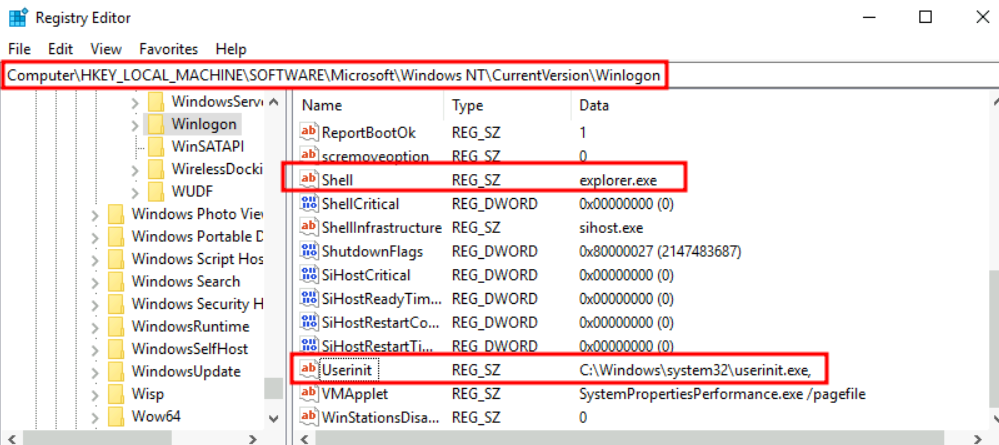The height and width of the screenshot is (445, 999).
Task: Click the registry path address bar
Action: coord(500,76)
